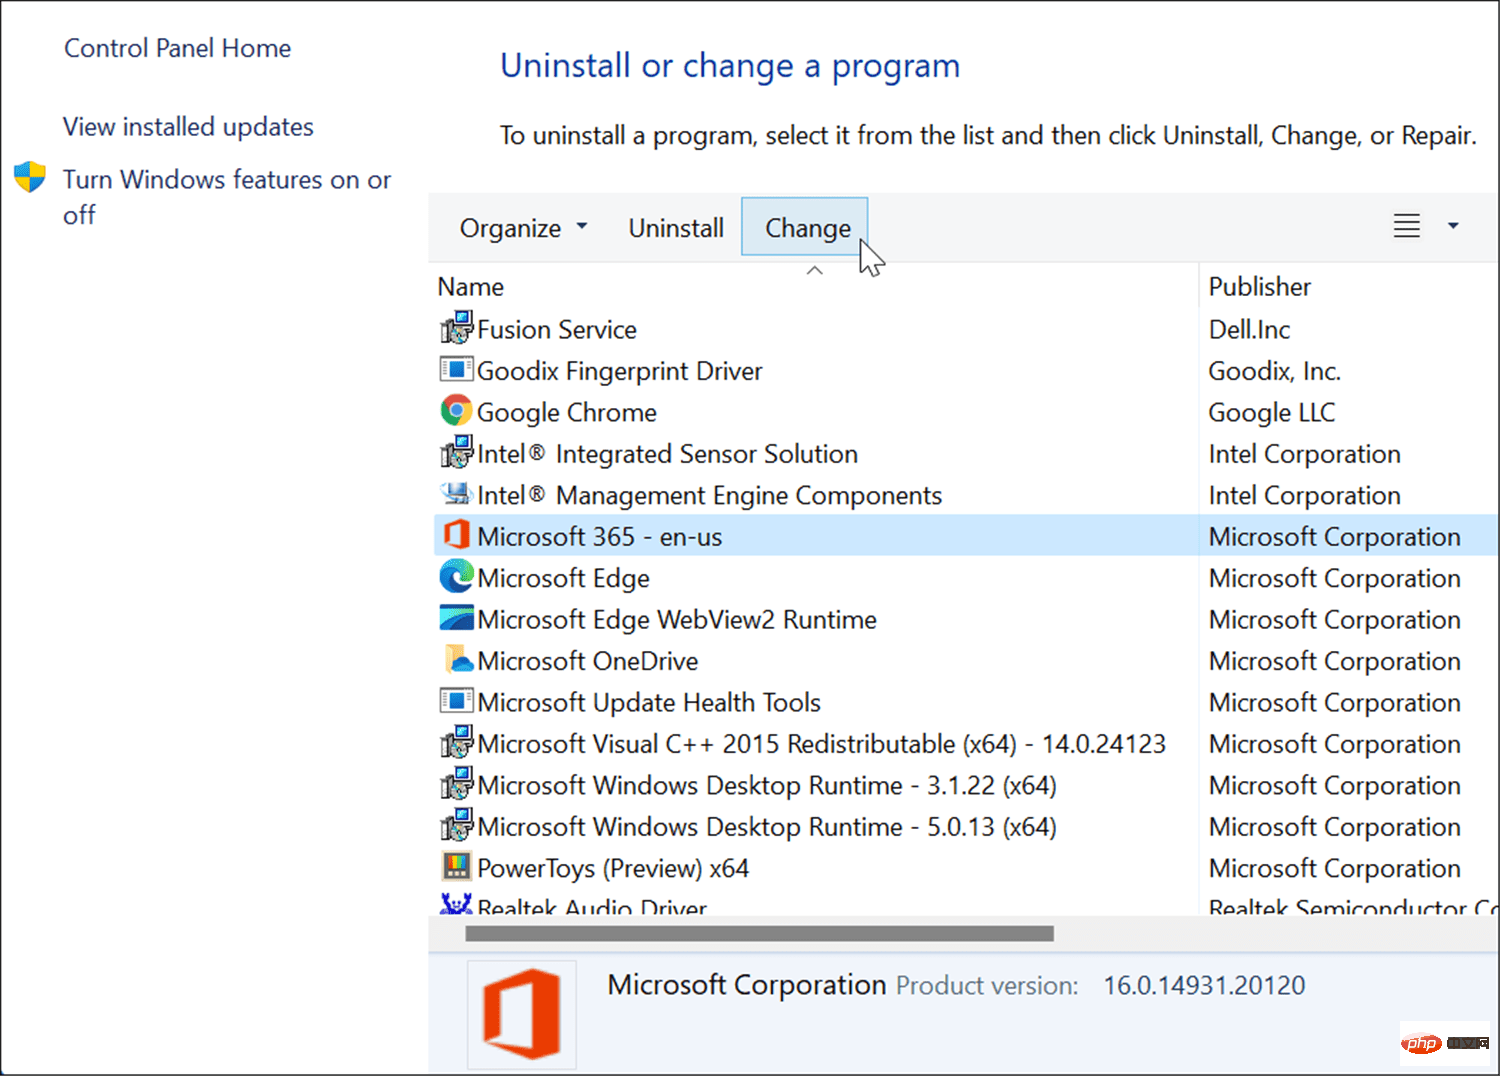Click Goodix, Inc. publisher cell
This screenshot has height=1076, width=1500.
tap(1274, 371)
